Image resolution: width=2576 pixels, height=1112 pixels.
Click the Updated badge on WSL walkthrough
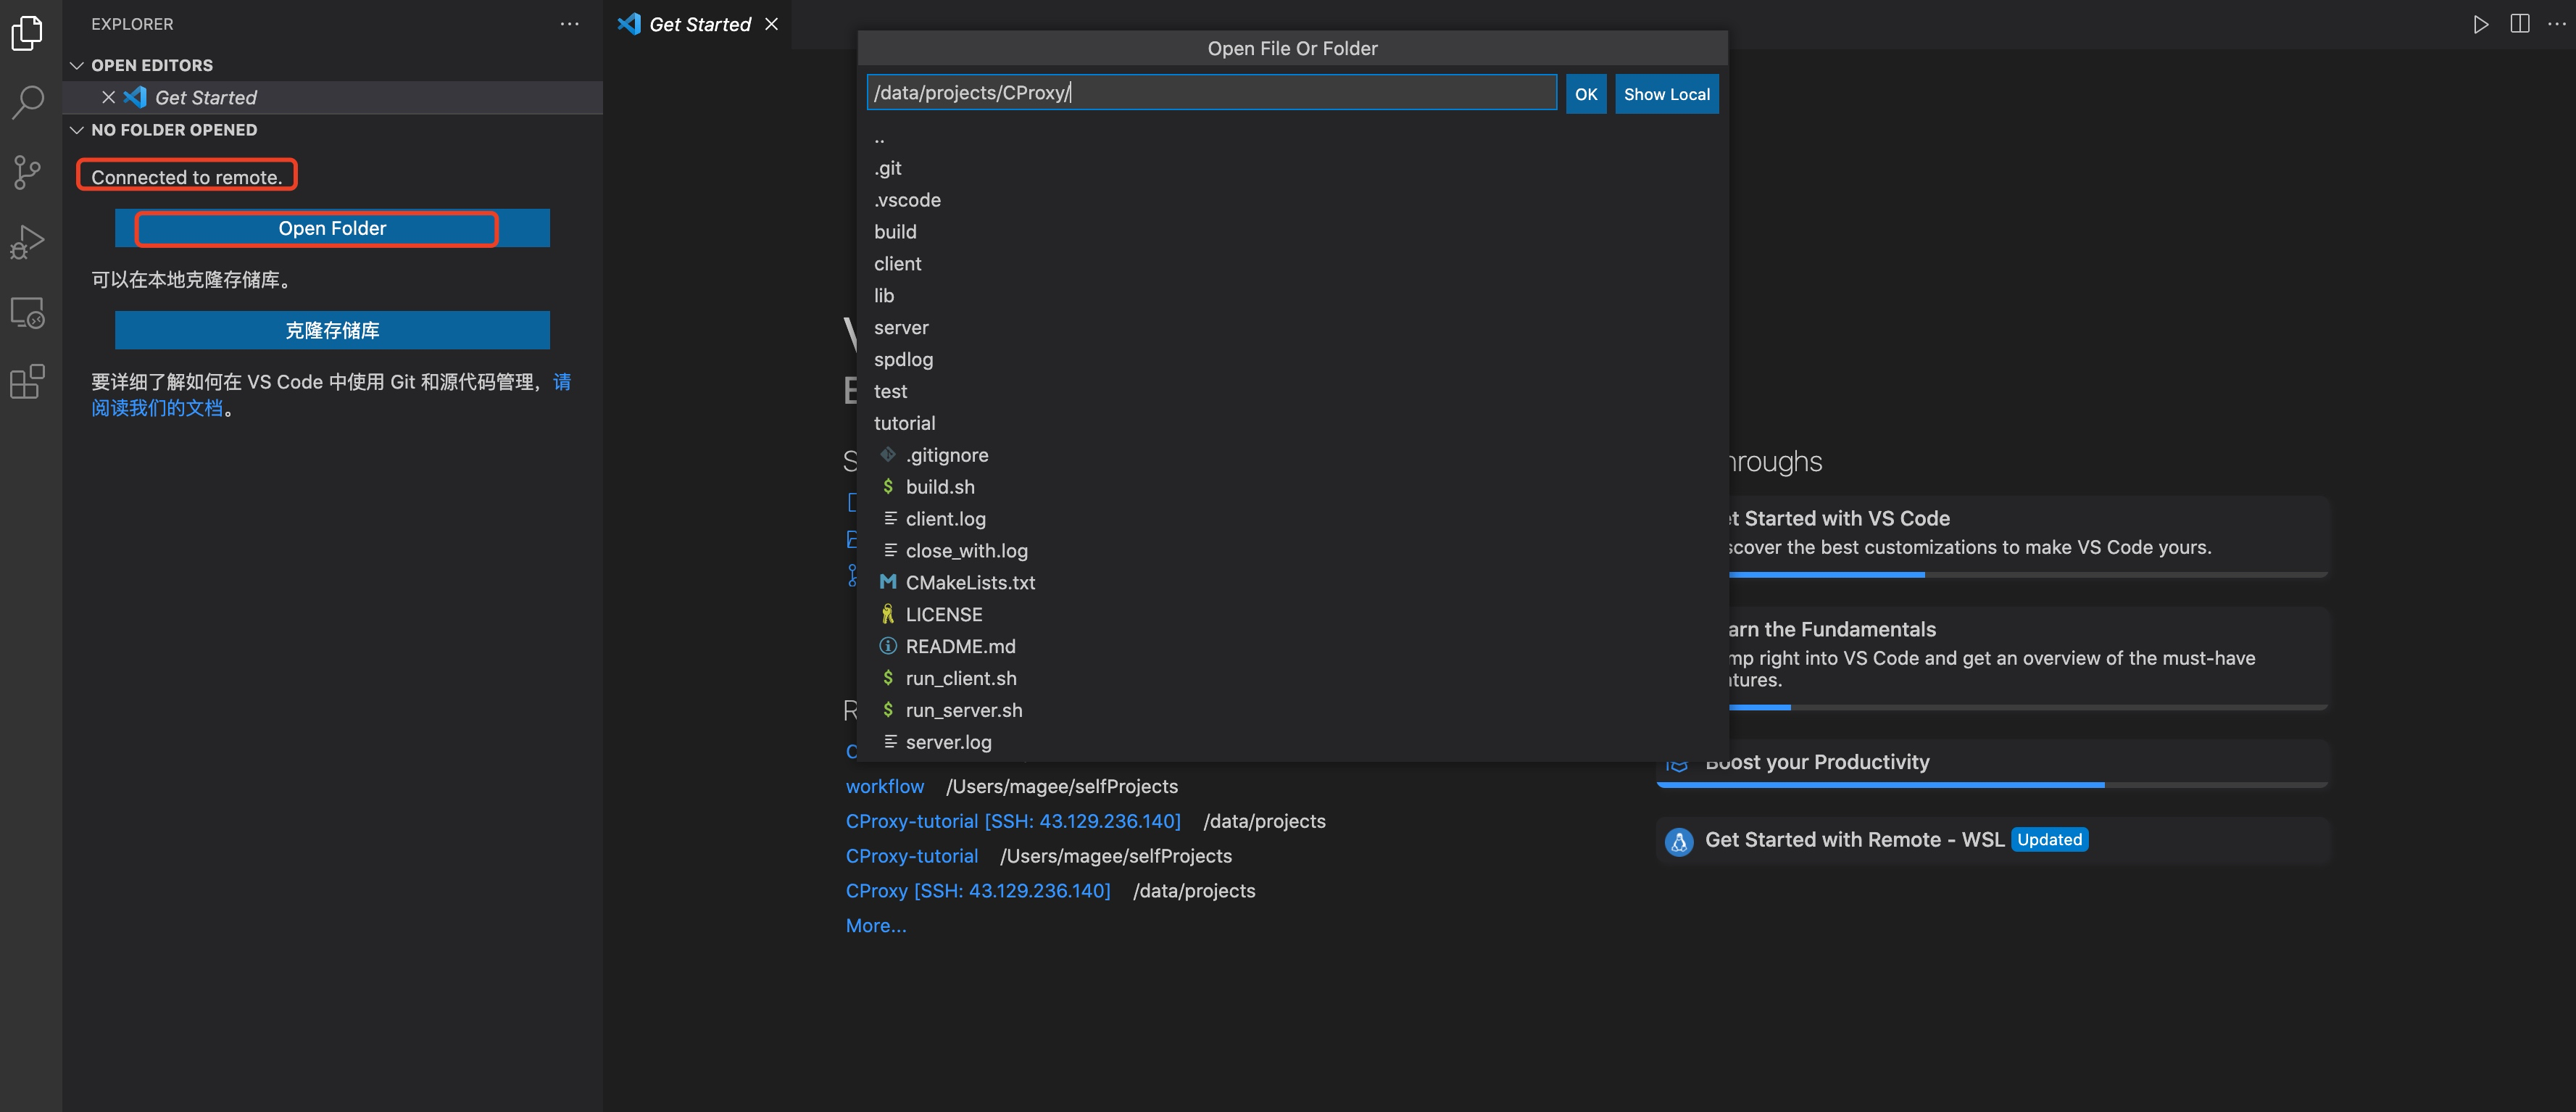pos(2049,840)
